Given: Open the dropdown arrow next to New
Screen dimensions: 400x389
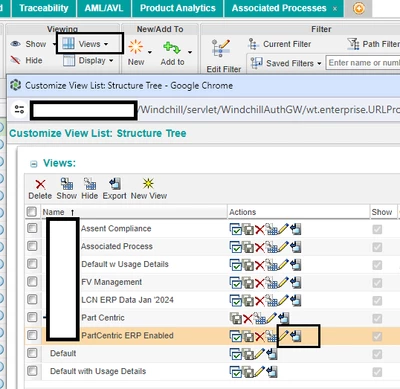Looking at the screenshot, I should pos(150,52).
